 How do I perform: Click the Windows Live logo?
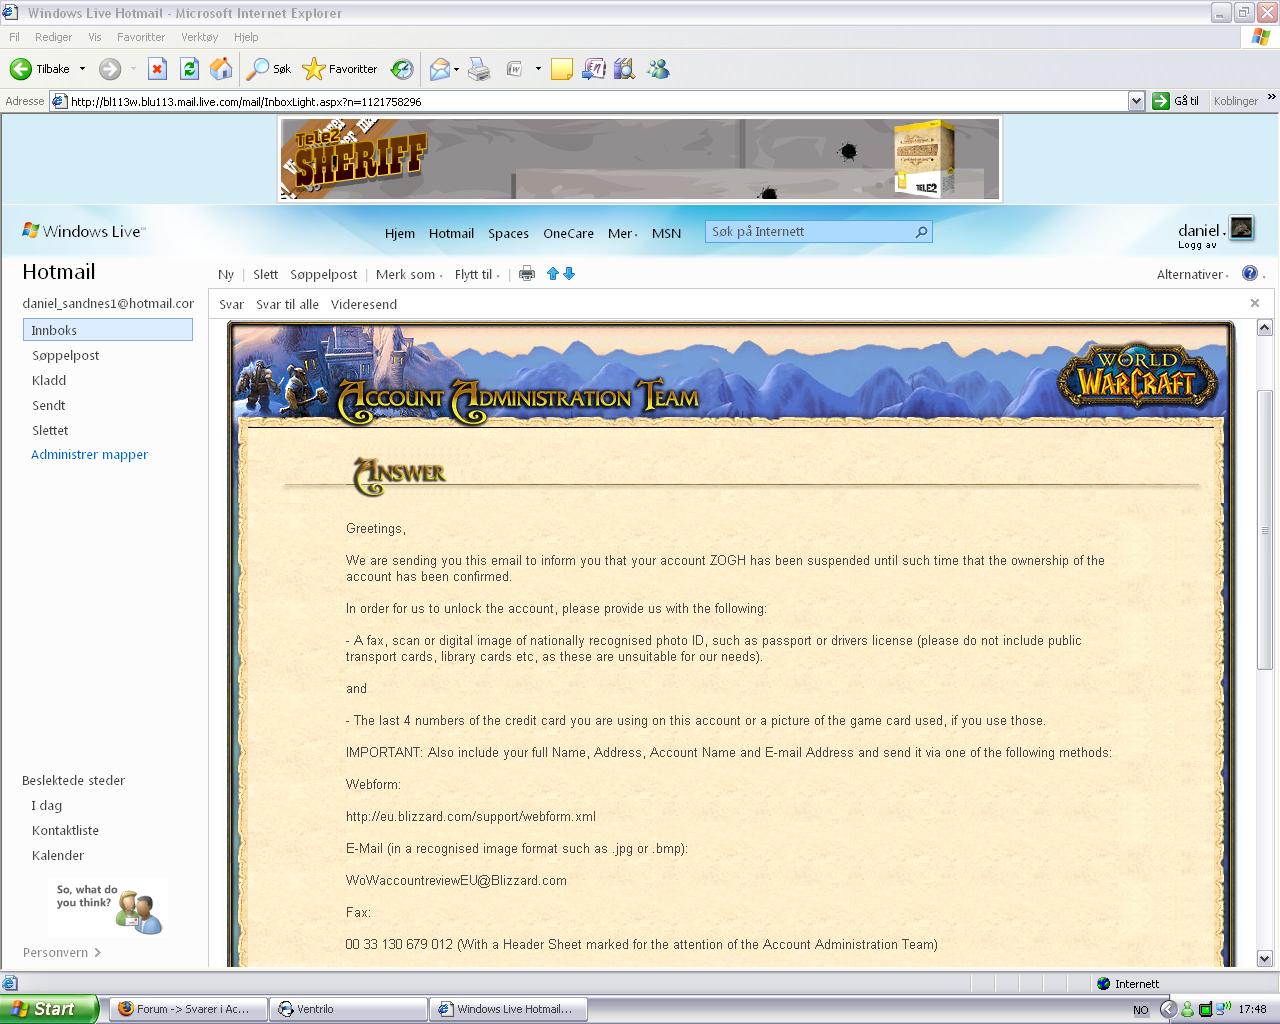(x=84, y=231)
